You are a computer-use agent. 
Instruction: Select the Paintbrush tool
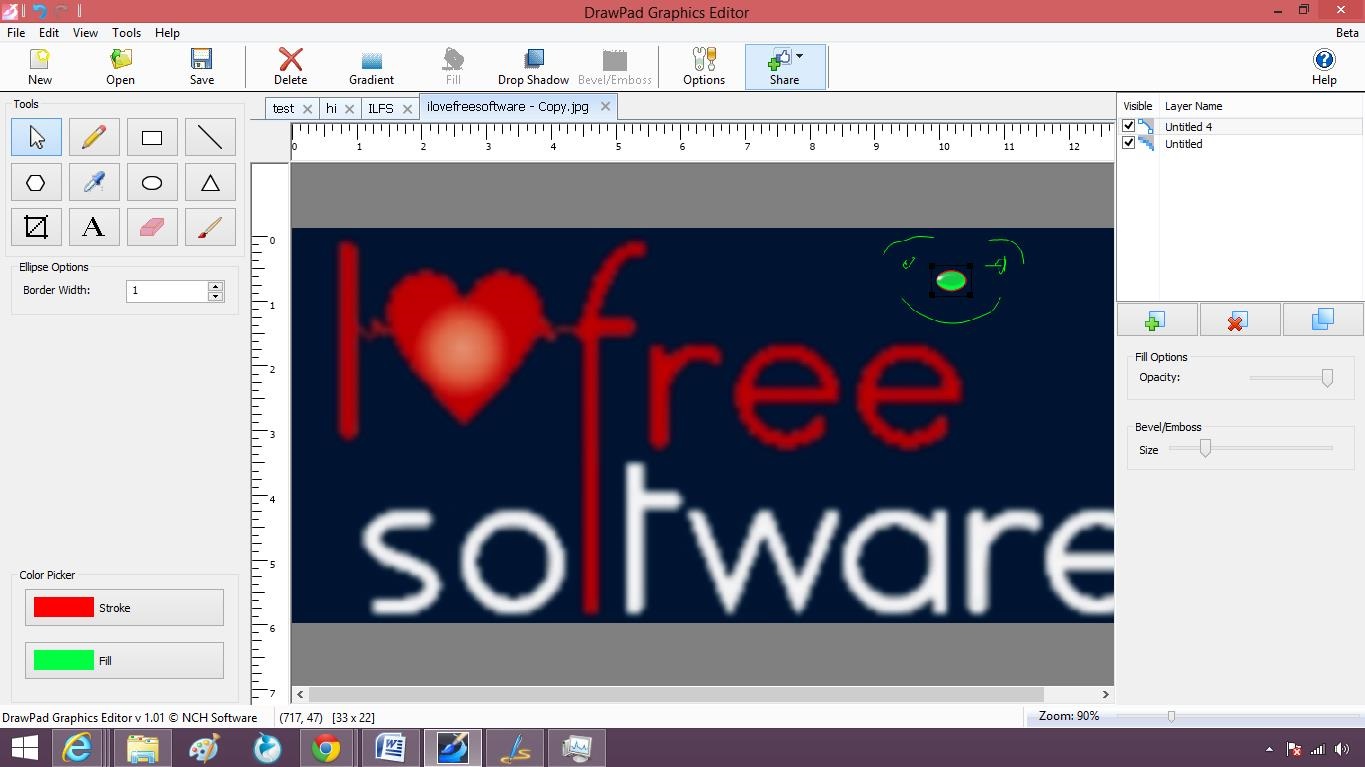click(210, 227)
